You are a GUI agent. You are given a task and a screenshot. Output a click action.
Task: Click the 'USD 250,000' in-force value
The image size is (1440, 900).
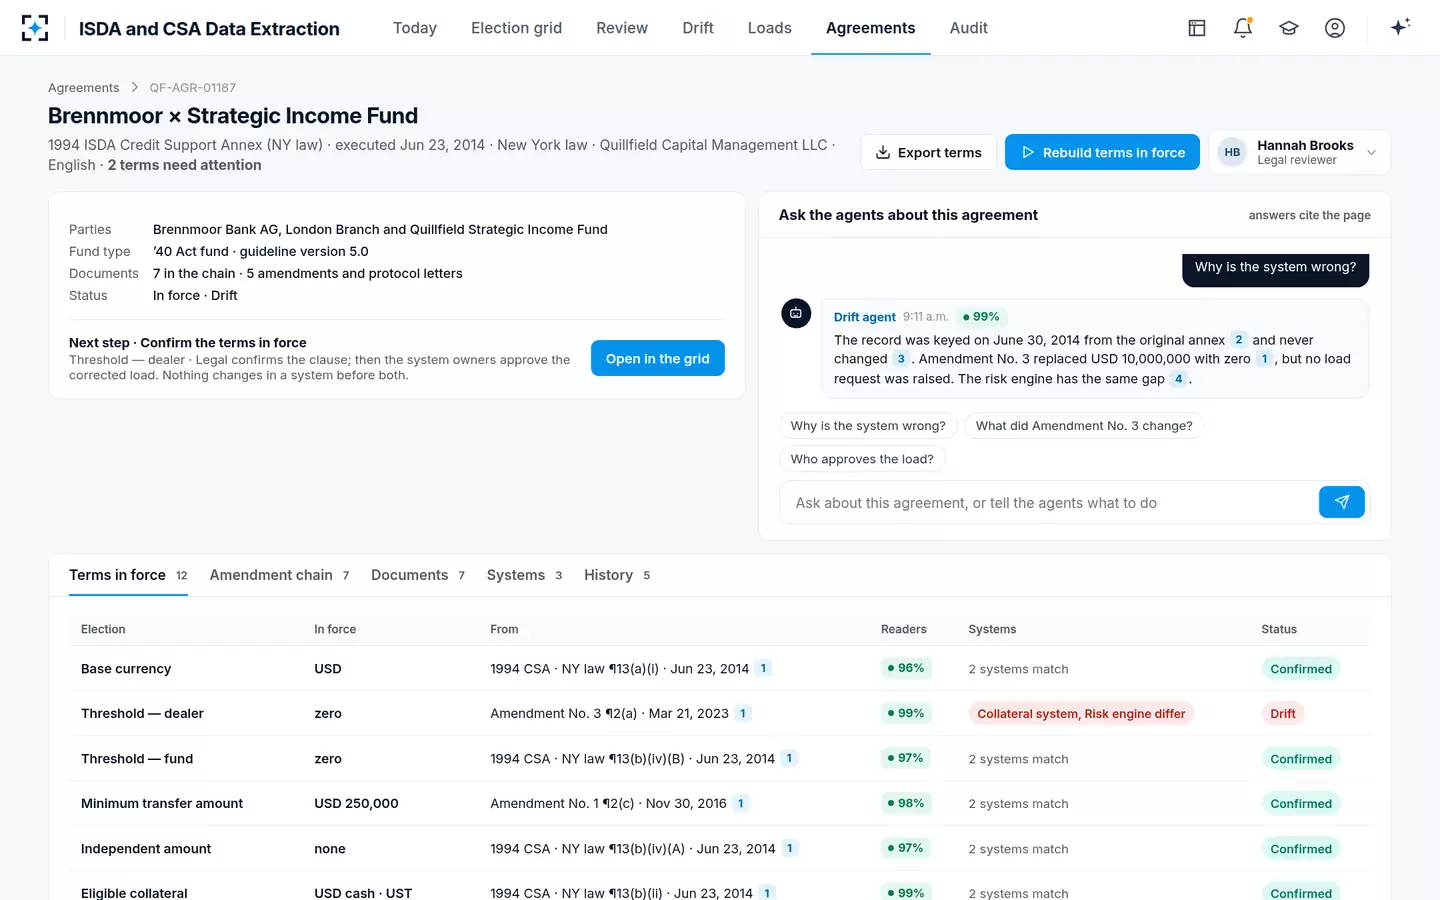tap(356, 804)
